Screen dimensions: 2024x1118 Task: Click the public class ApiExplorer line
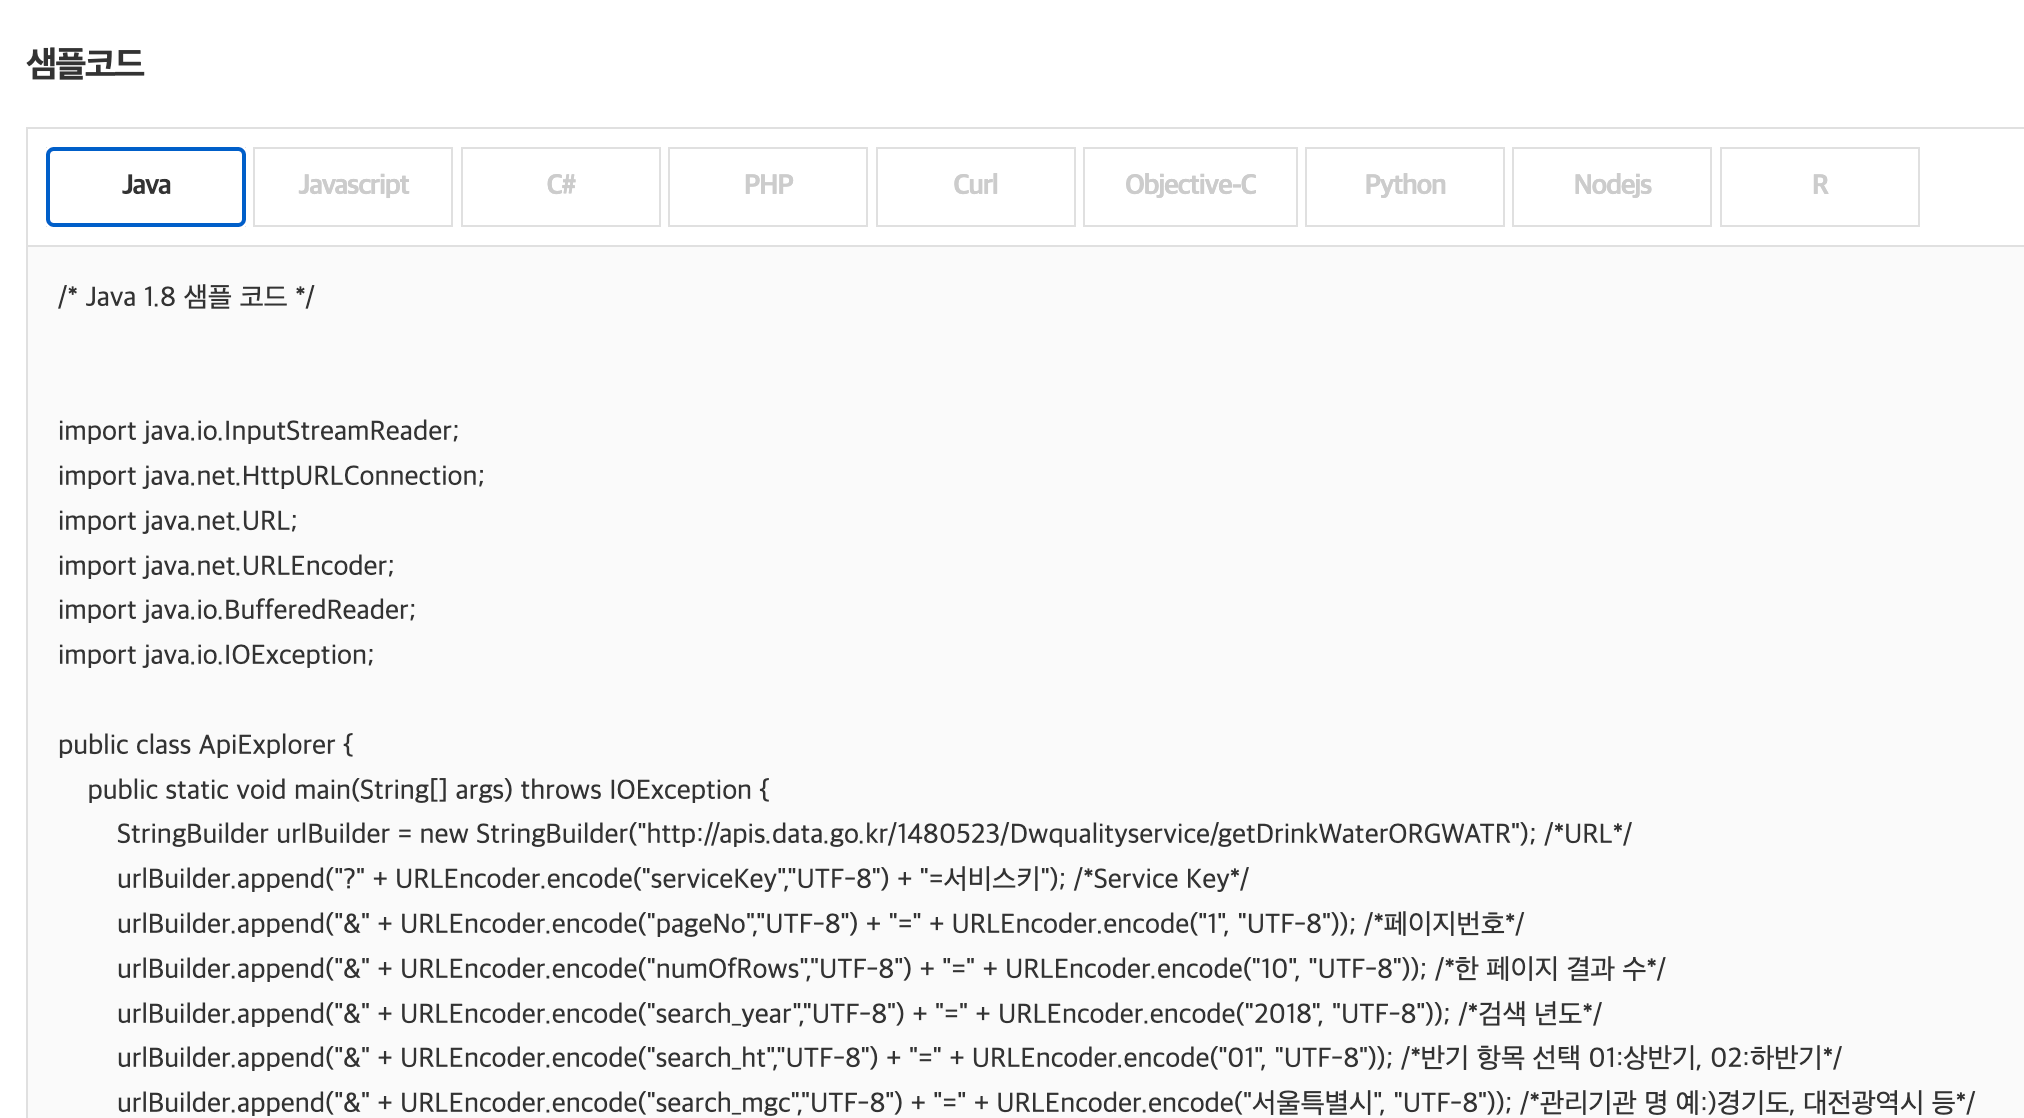coord(205,745)
